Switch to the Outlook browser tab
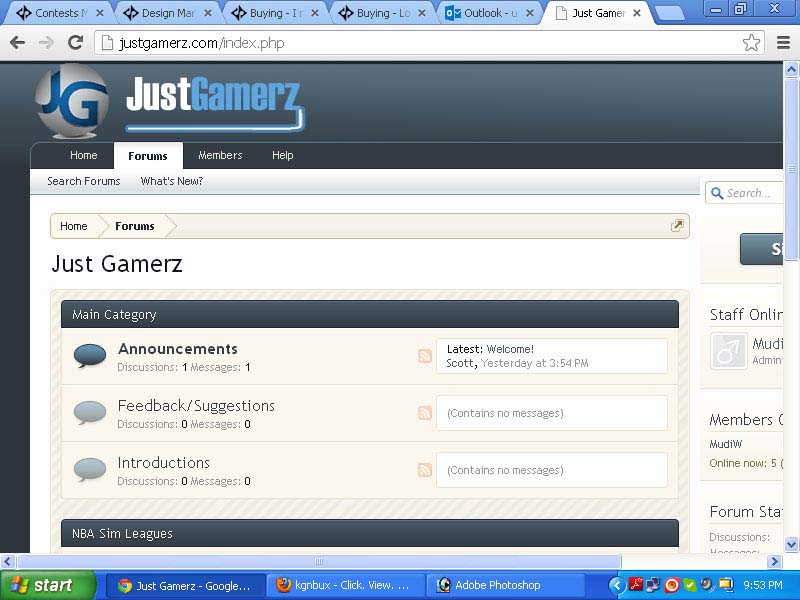 [x=488, y=13]
